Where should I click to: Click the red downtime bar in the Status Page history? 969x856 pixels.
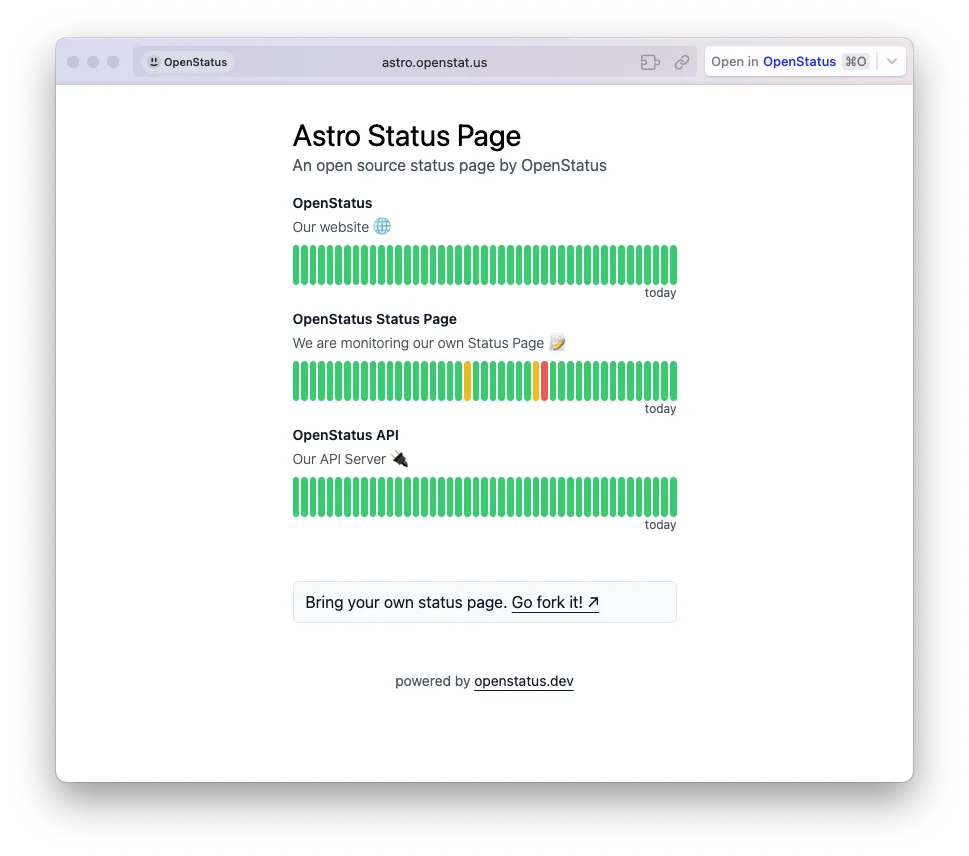tap(544, 380)
